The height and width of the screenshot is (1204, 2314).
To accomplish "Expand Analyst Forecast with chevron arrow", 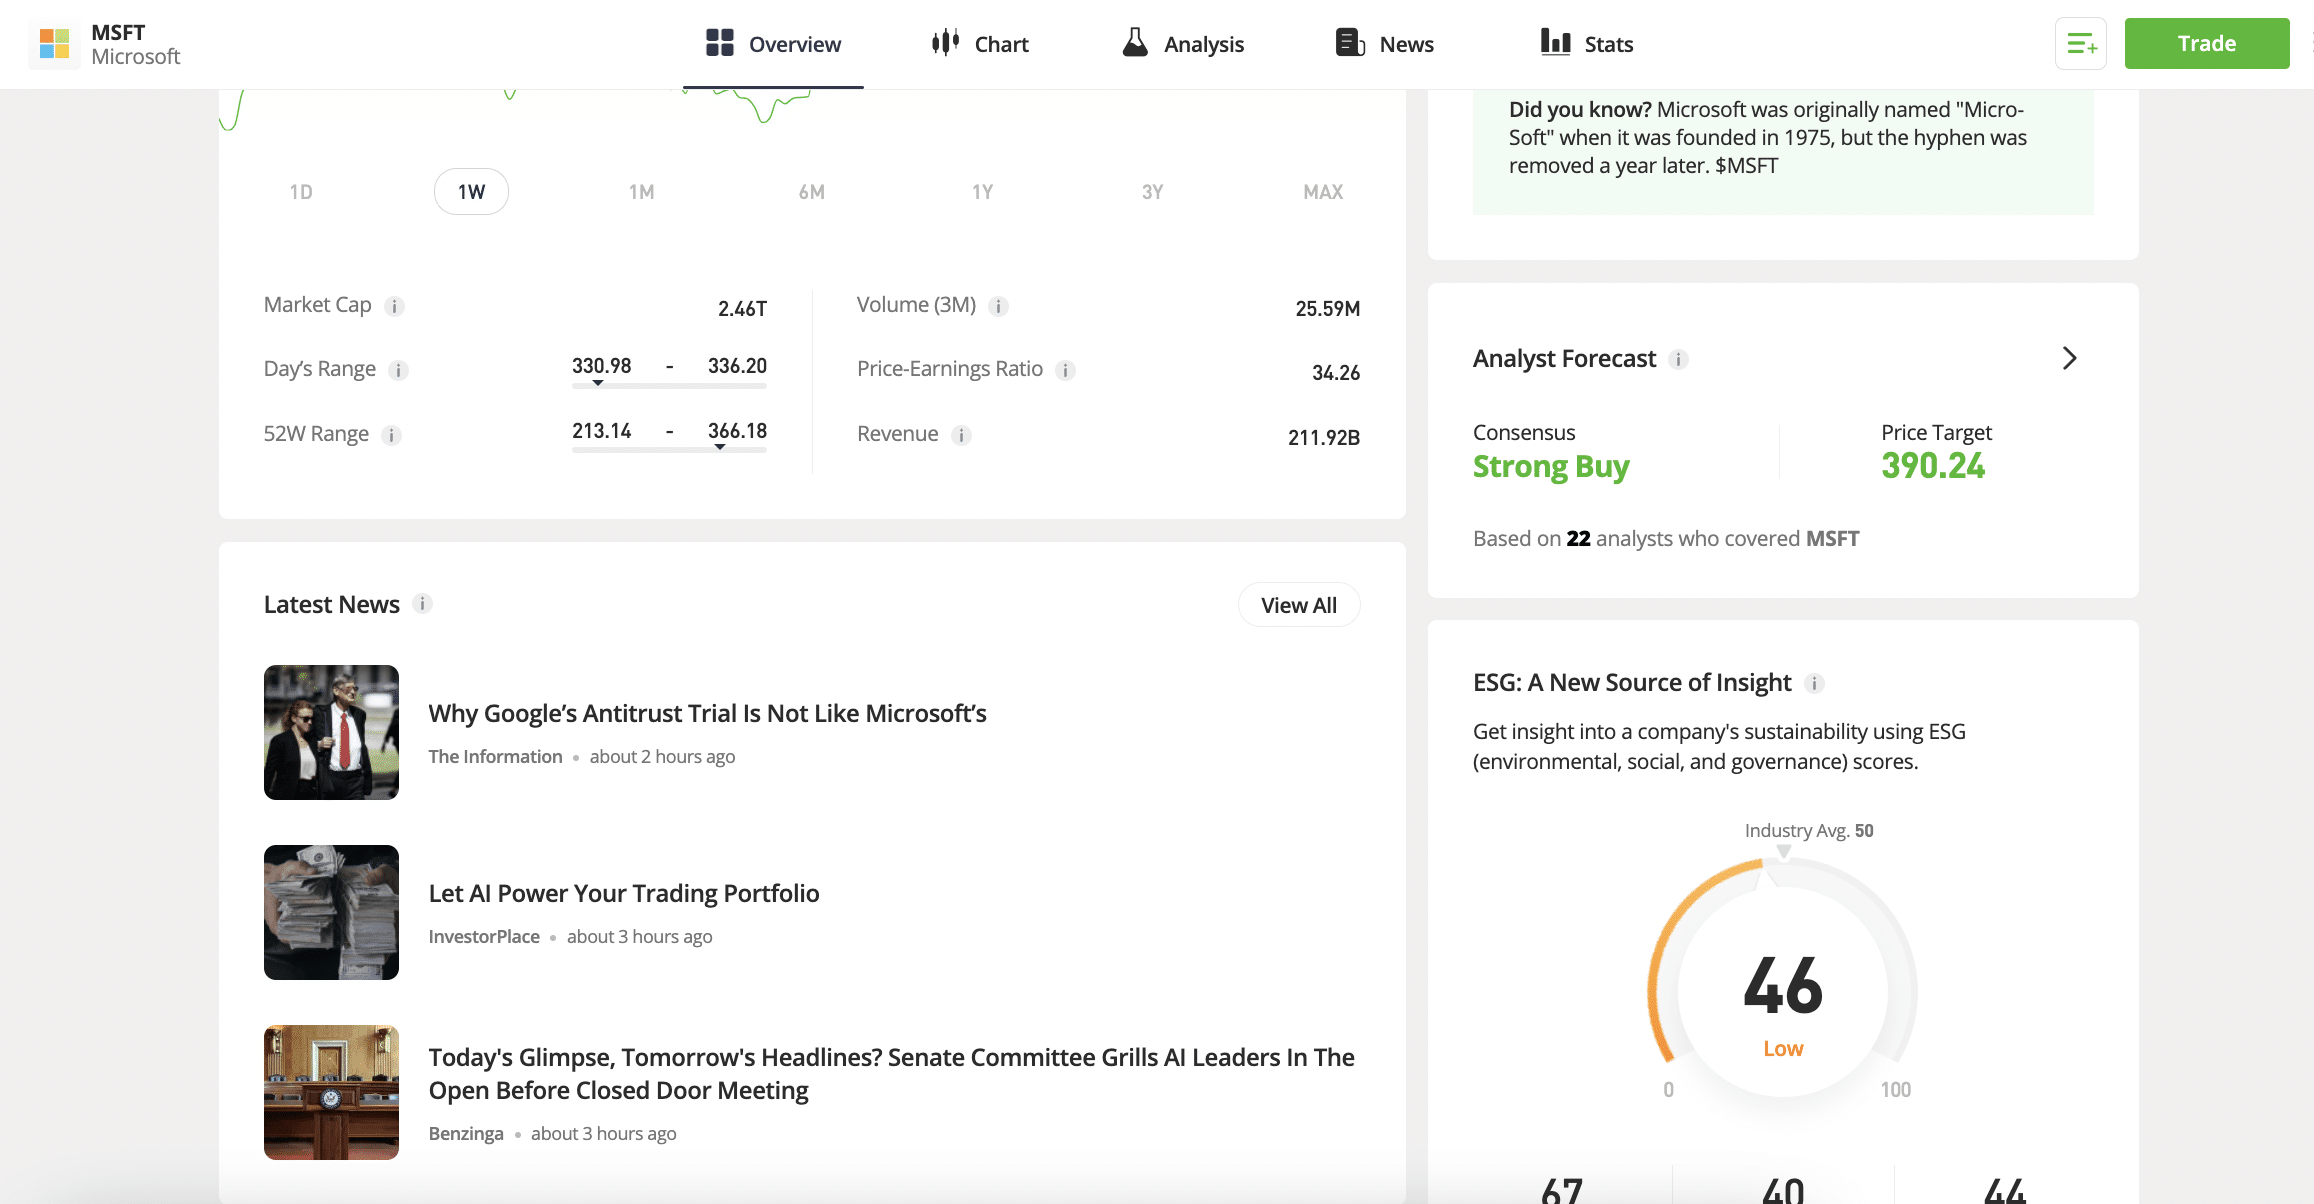I will tap(2069, 358).
